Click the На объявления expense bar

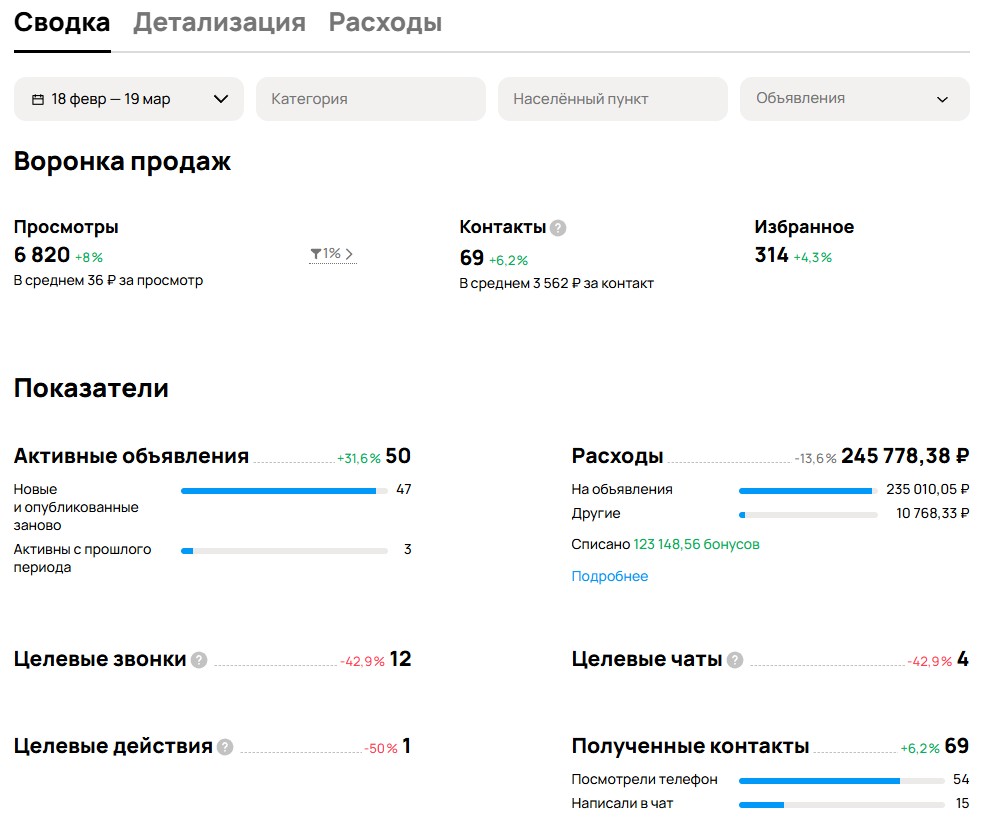(x=808, y=491)
